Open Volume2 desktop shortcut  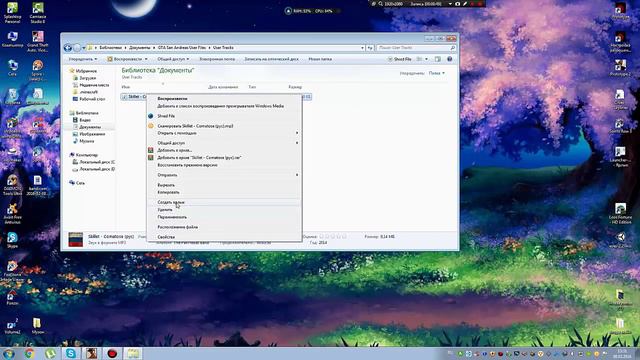12,326
